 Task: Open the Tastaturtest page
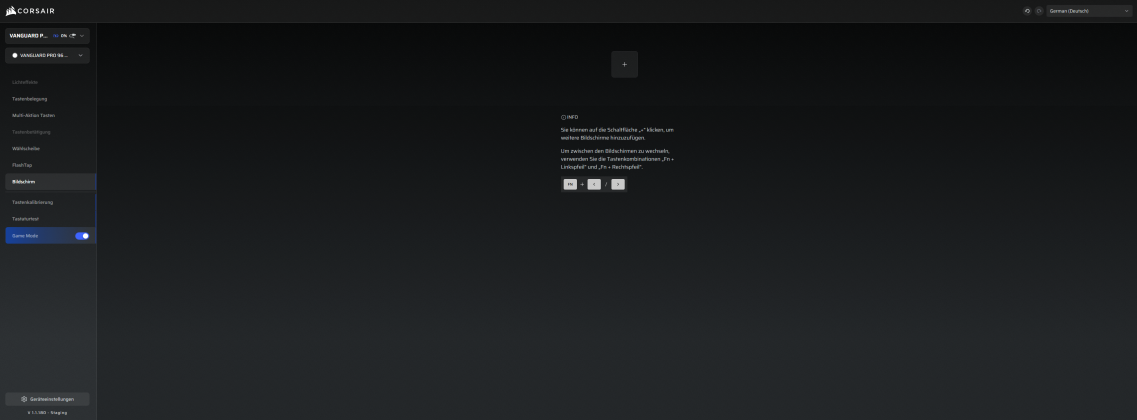(x=26, y=219)
